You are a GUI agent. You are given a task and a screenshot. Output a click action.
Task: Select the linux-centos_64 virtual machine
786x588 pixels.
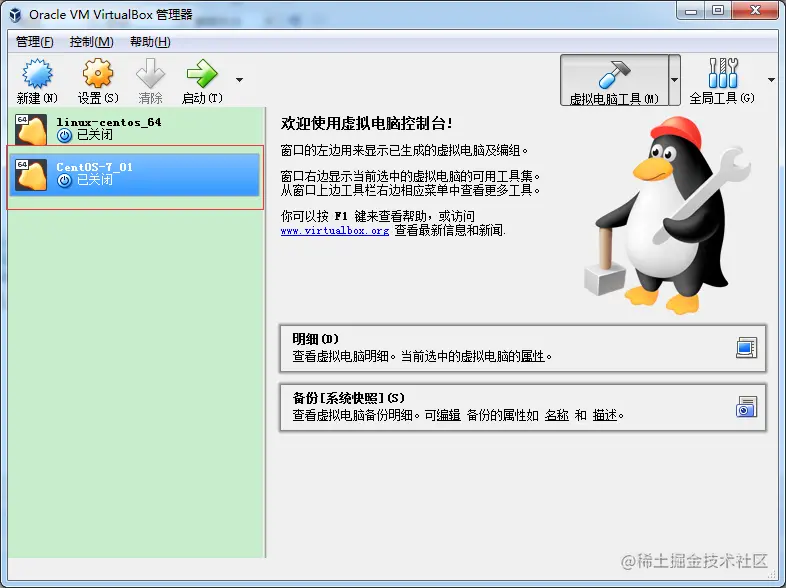[x=135, y=128]
